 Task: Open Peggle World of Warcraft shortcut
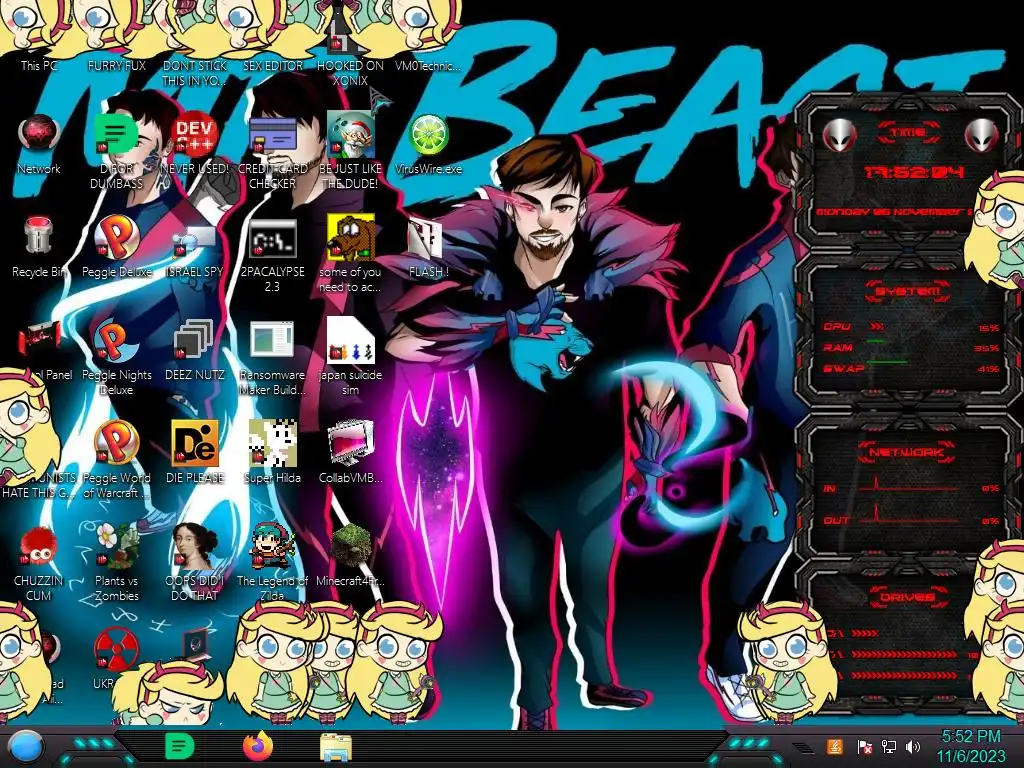coord(116,443)
